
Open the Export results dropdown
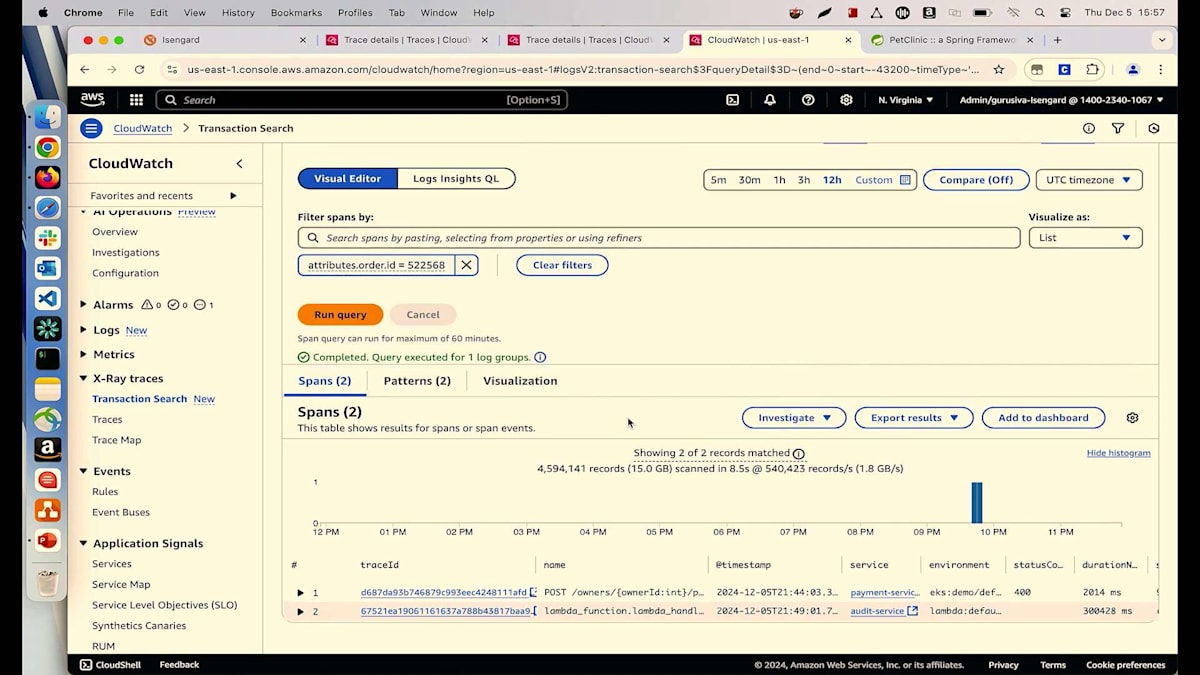tap(914, 418)
